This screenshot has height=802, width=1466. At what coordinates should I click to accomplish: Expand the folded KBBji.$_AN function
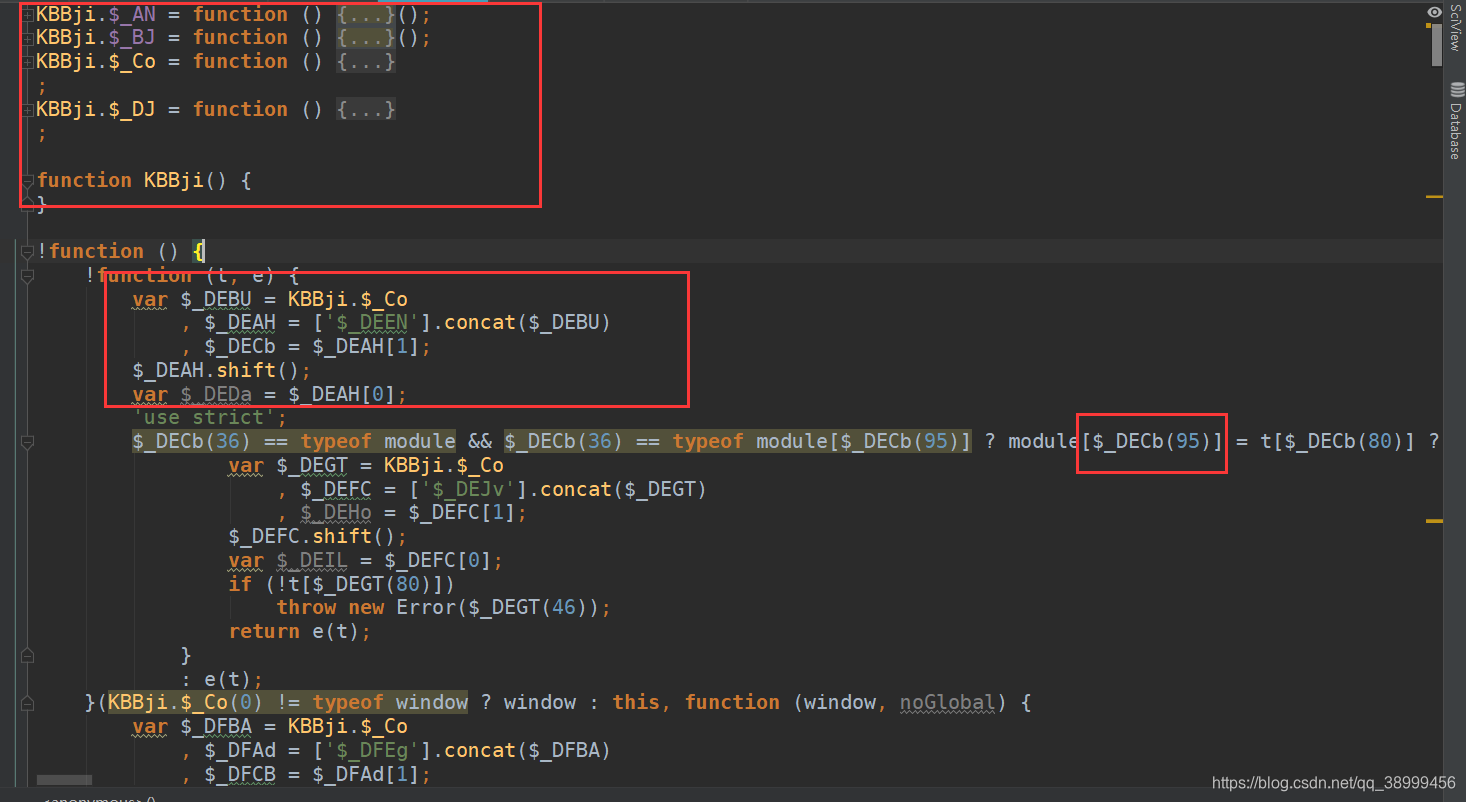(x=27, y=14)
